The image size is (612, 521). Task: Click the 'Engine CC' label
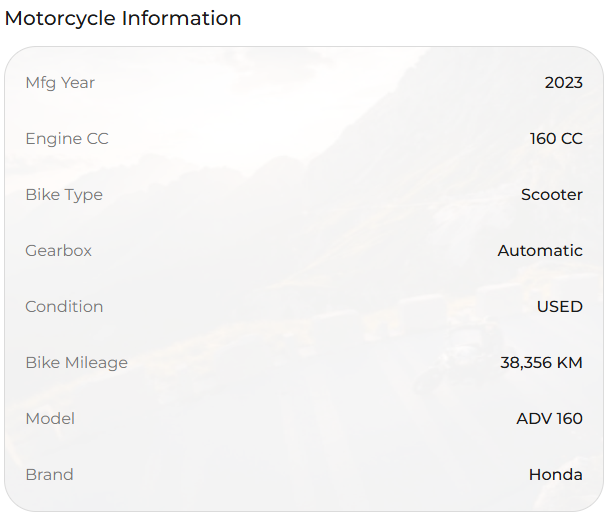(x=67, y=139)
